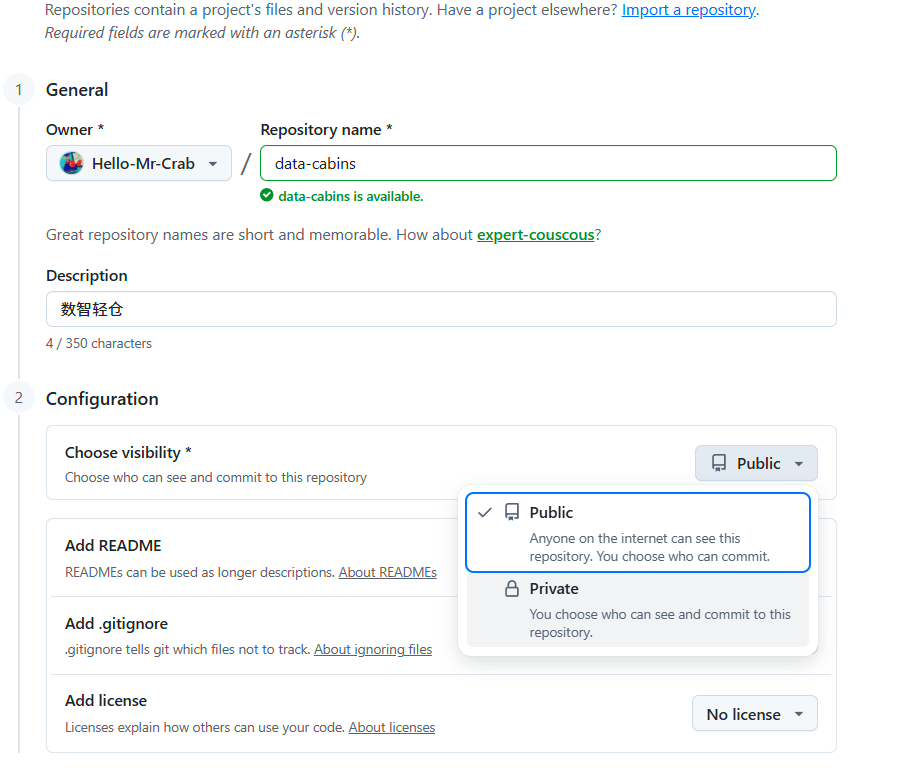
Task: Click the step 2 Configuration number circle
Action: (19, 398)
